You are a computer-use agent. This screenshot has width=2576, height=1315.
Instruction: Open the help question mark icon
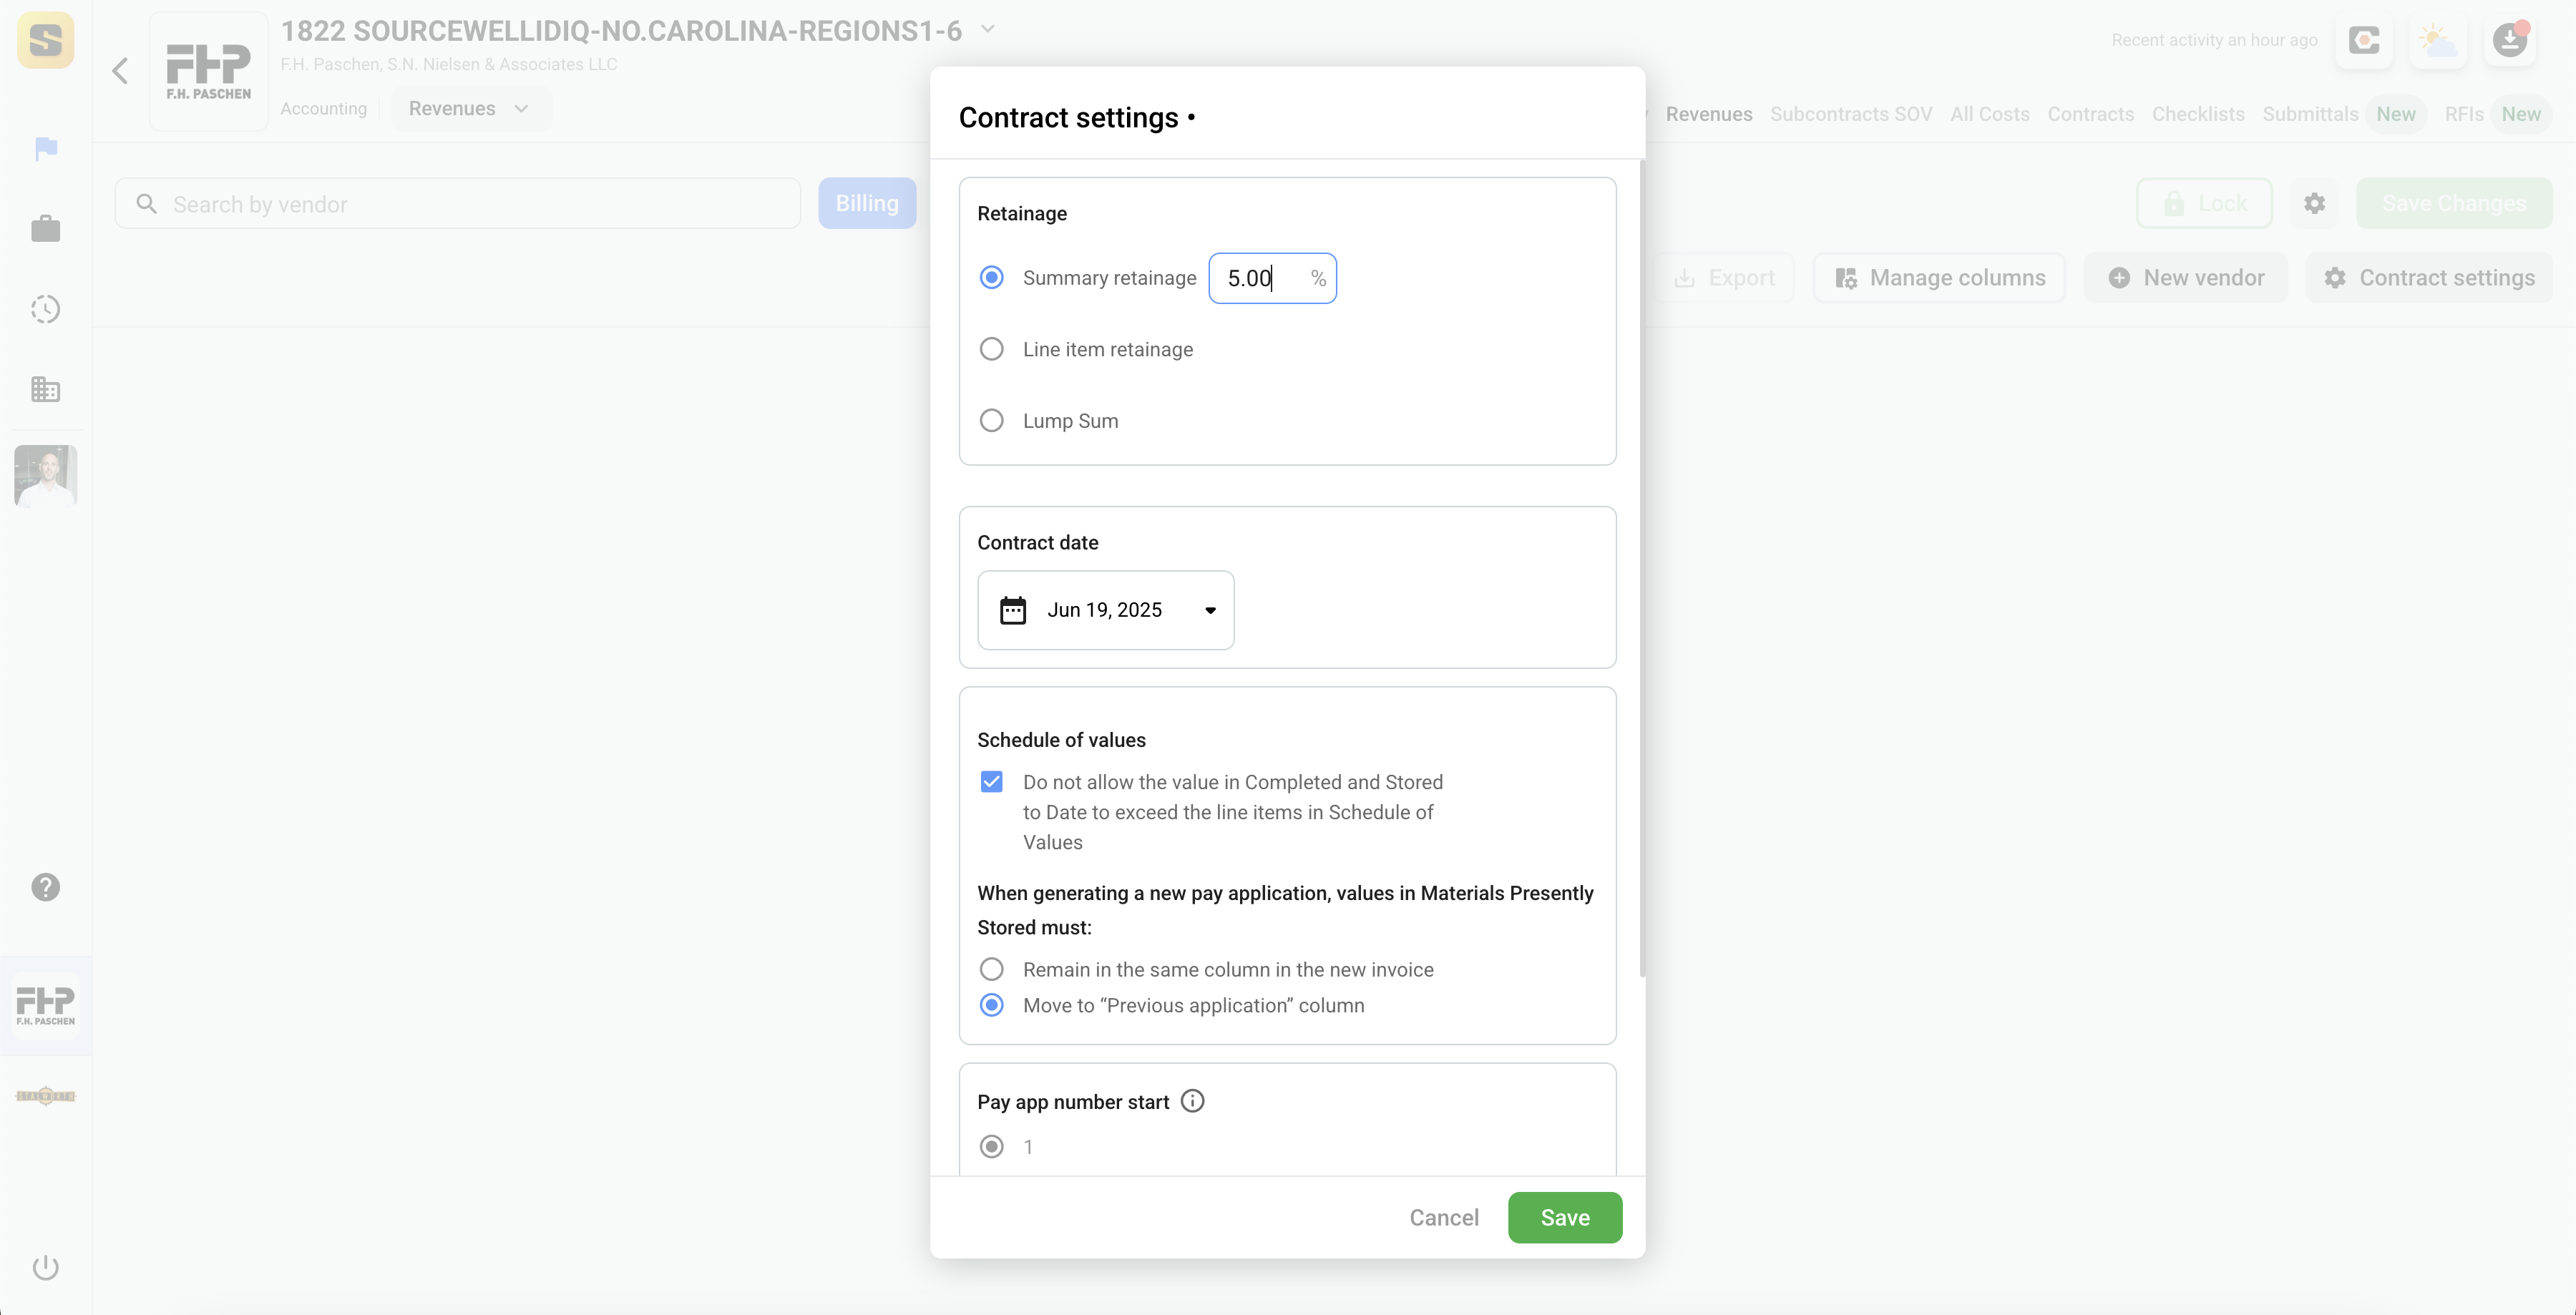click(46, 887)
